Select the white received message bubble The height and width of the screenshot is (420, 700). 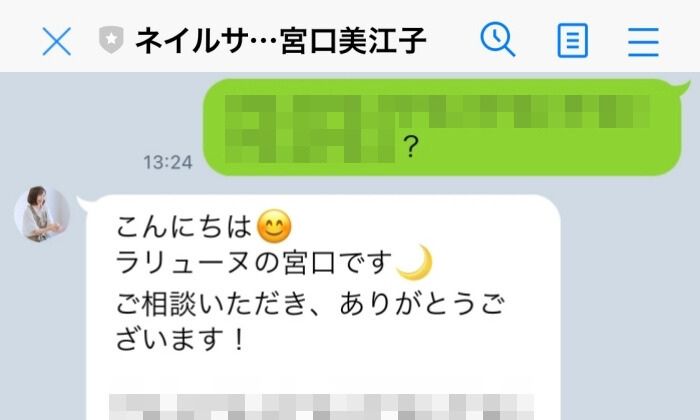pos(323,308)
